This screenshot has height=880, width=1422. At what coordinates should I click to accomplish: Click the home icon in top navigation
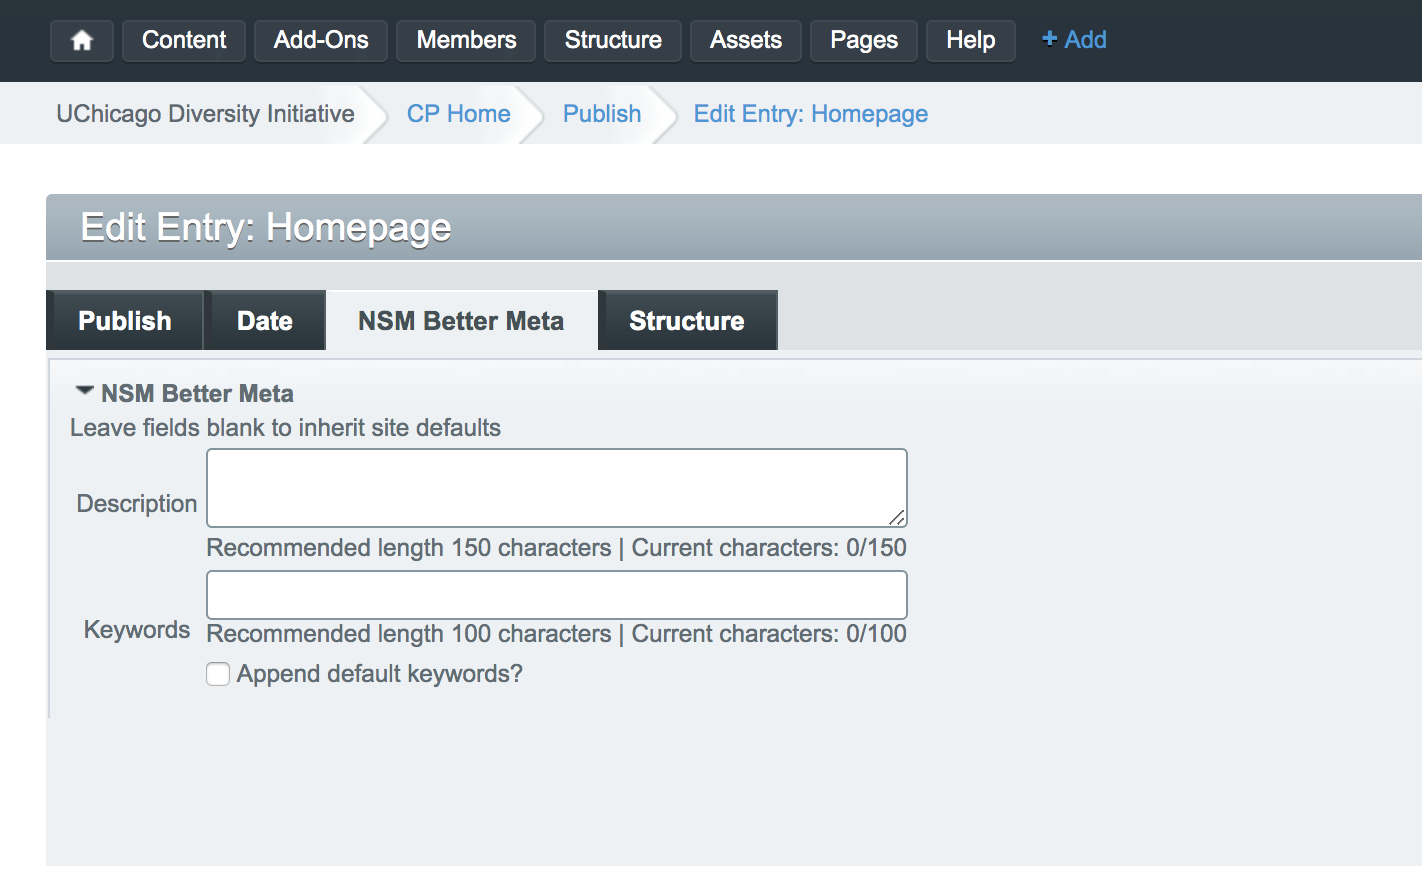coord(82,41)
